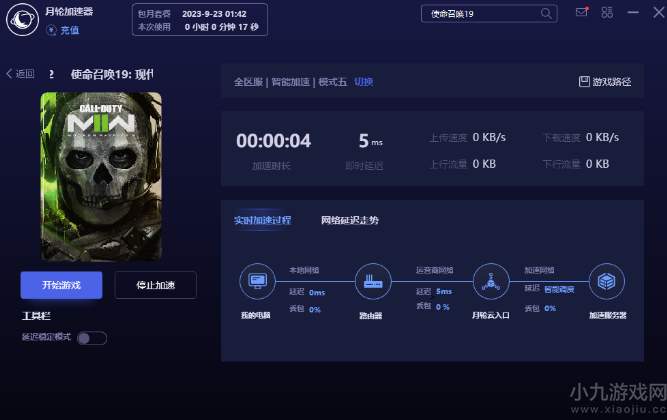Click the 下载速度 0 KB/s value

pyautogui.click(x=602, y=137)
